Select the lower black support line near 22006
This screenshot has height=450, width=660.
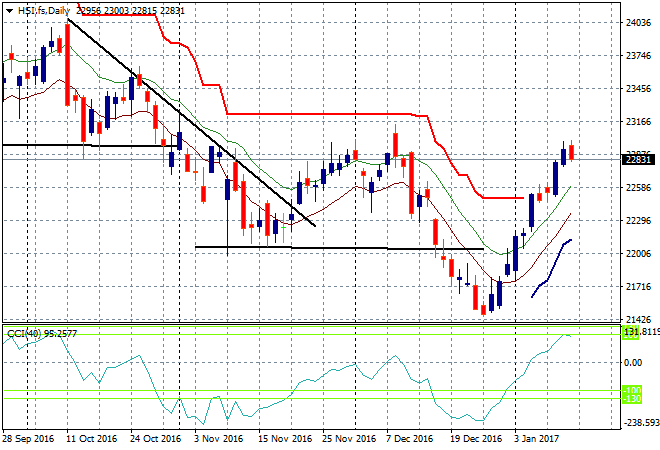click(x=339, y=248)
